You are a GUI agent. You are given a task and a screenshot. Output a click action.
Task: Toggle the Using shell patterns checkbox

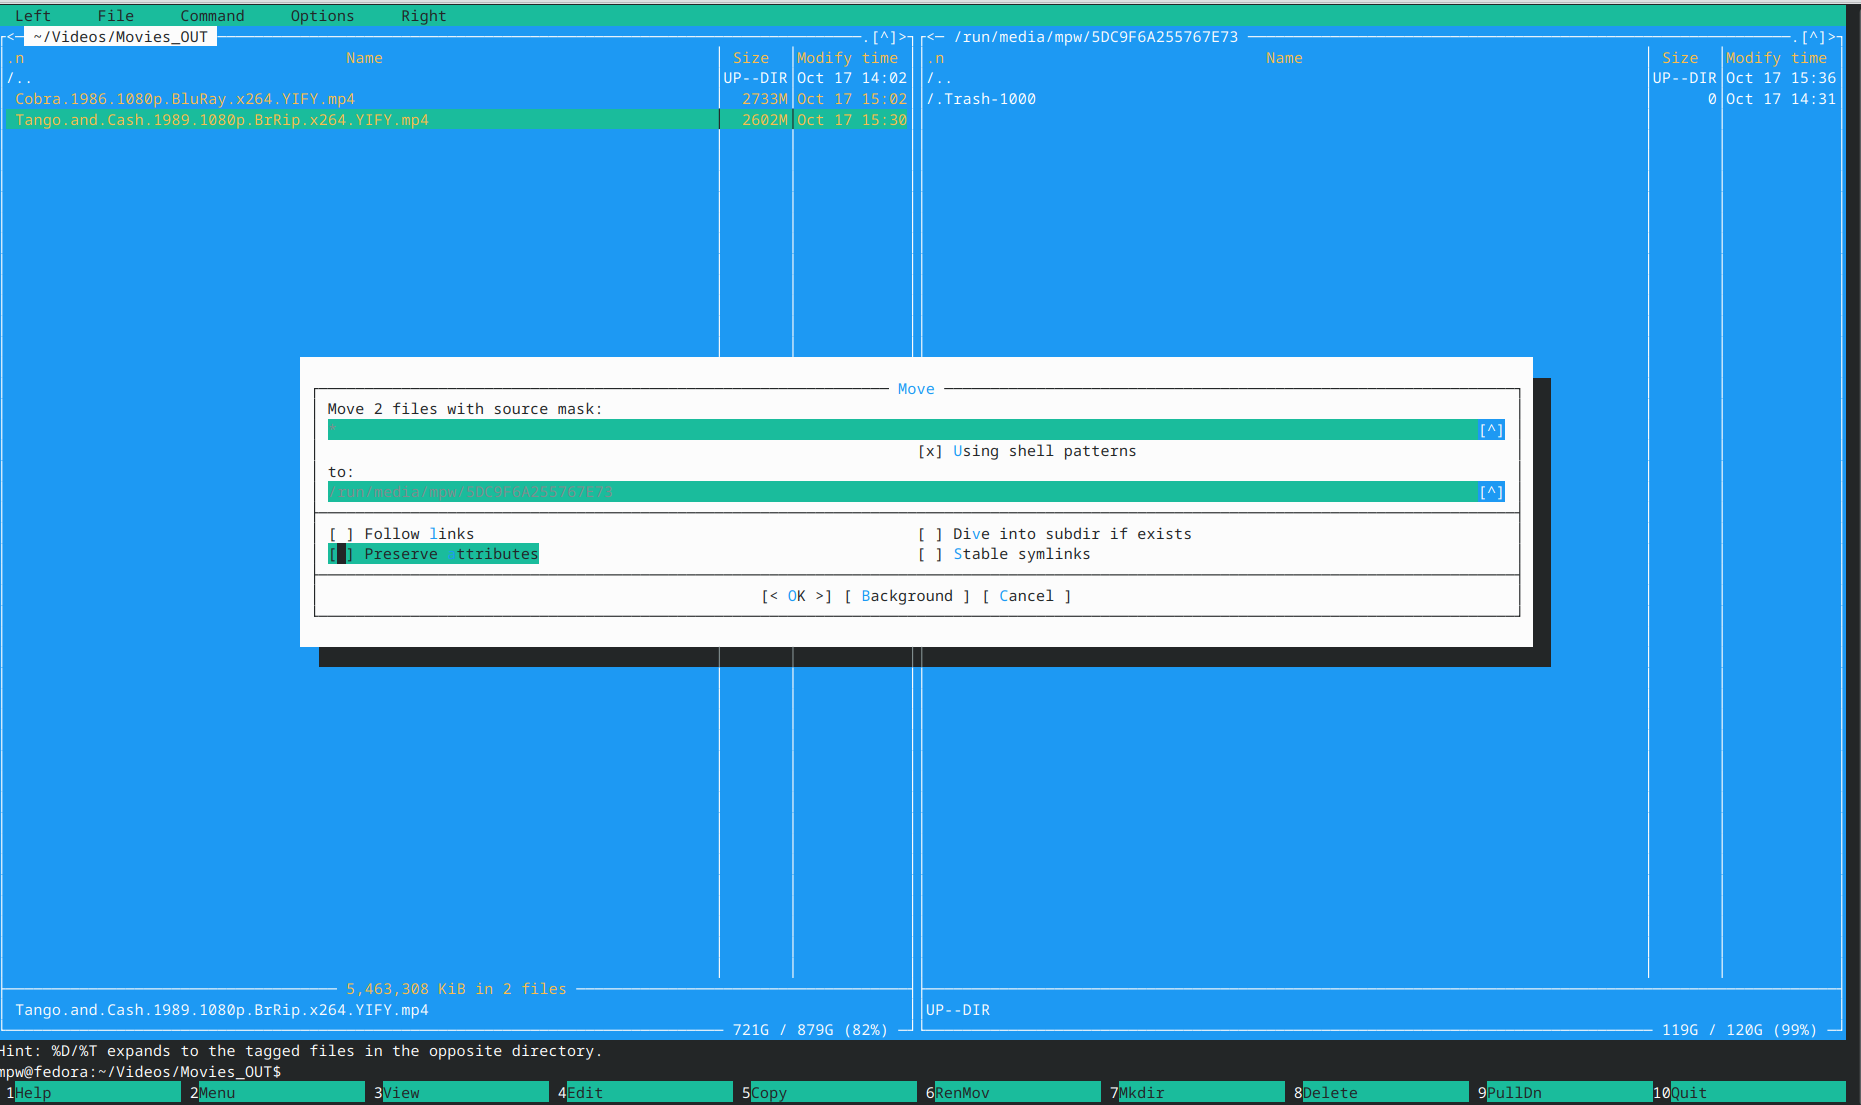930,451
